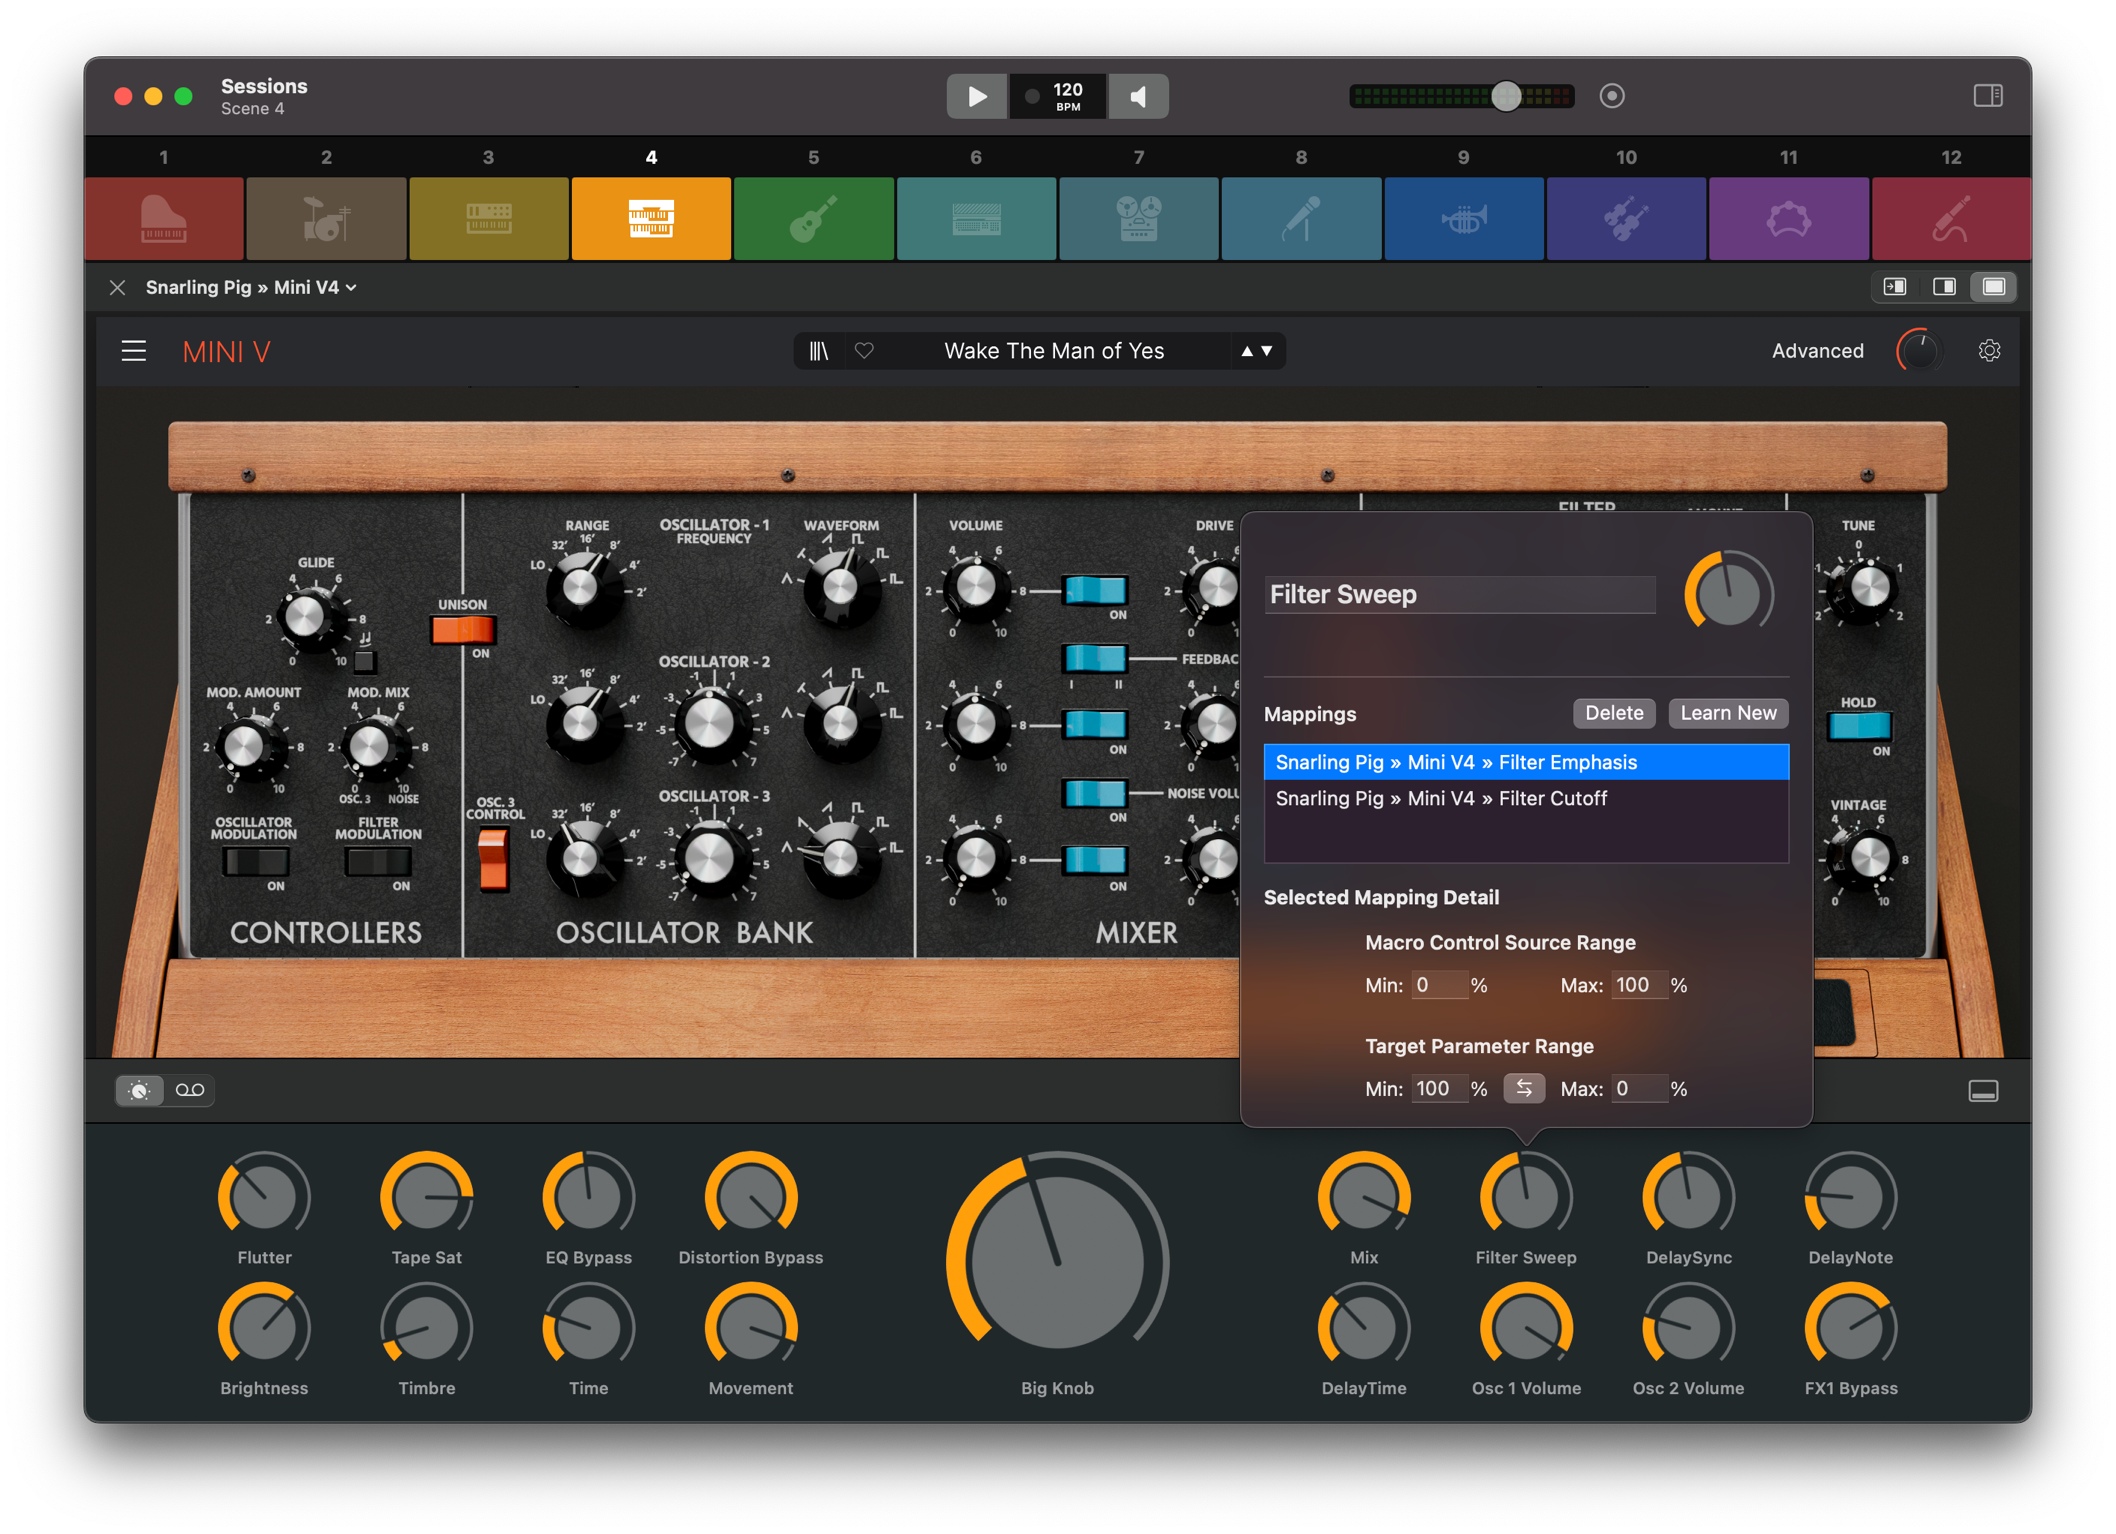Click the FX1 Bypass macro knob
Viewport: 2116px width, 1534px height.
click(1851, 1329)
